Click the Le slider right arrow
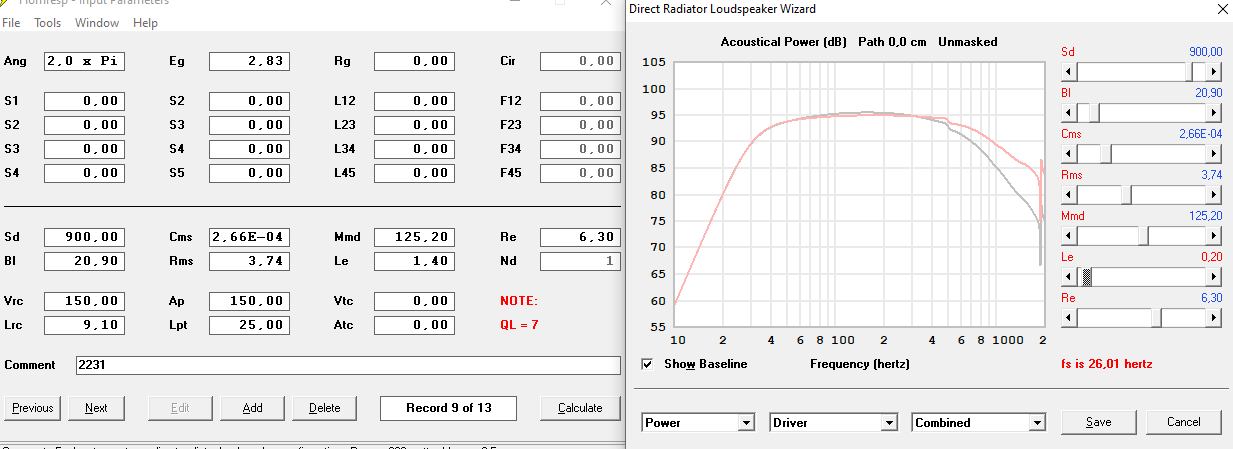 tap(1214, 277)
